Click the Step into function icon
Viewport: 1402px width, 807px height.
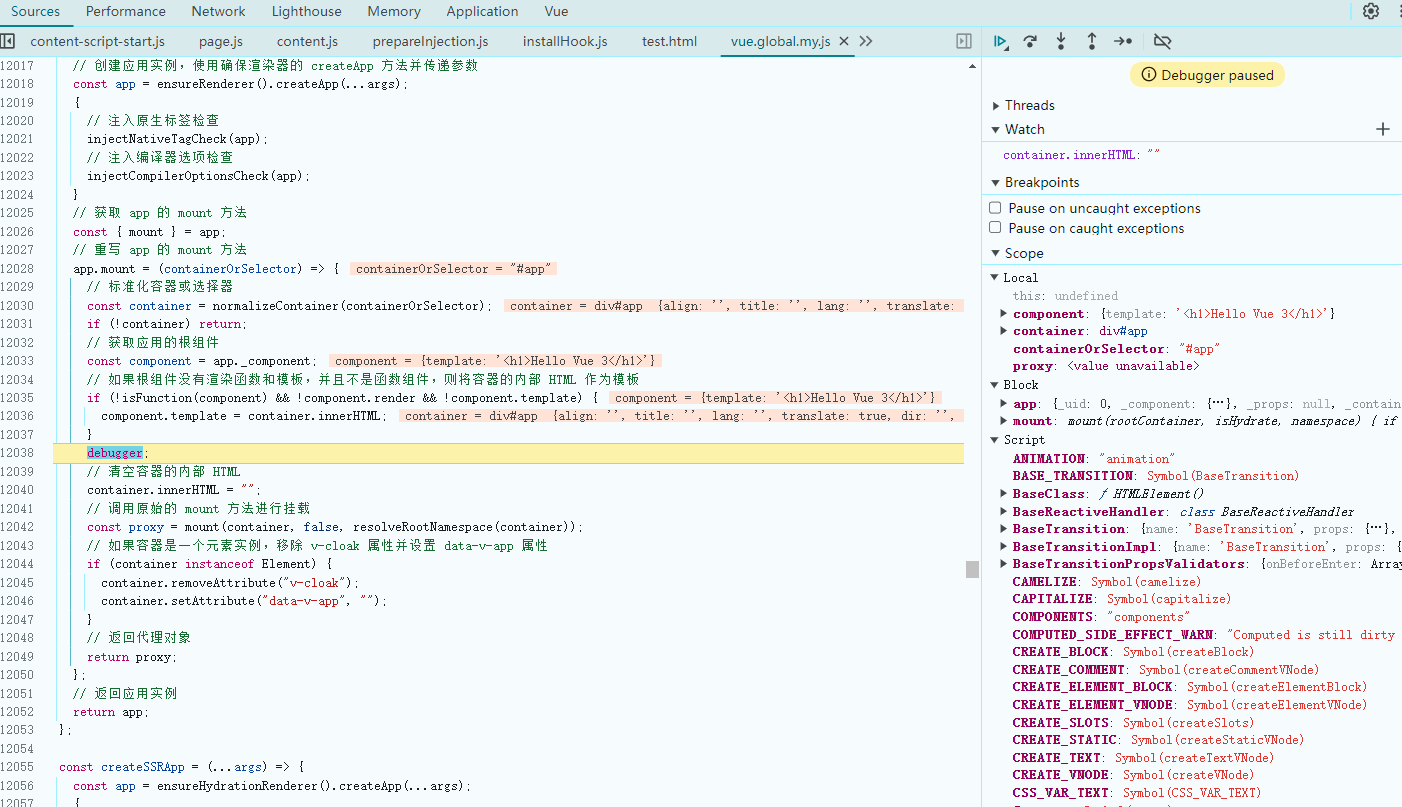coord(1061,41)
